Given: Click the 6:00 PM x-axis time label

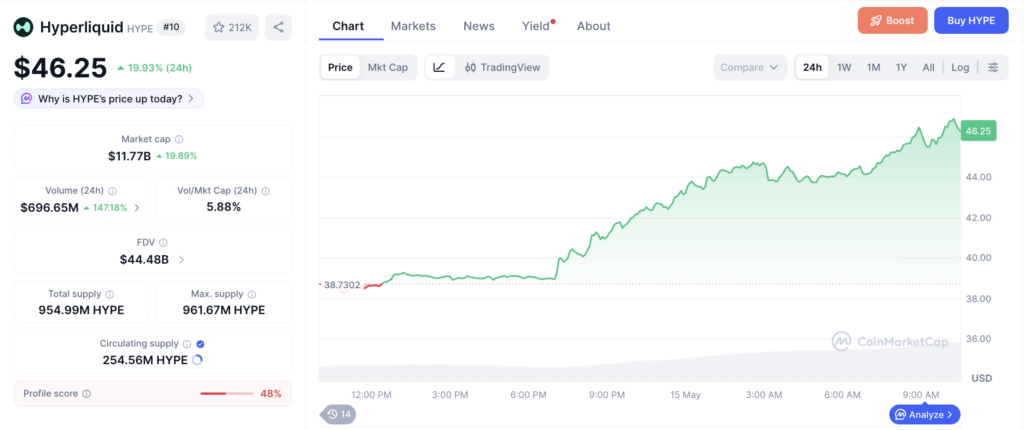Looking at the screenshot, I should (x=528, y=395).
